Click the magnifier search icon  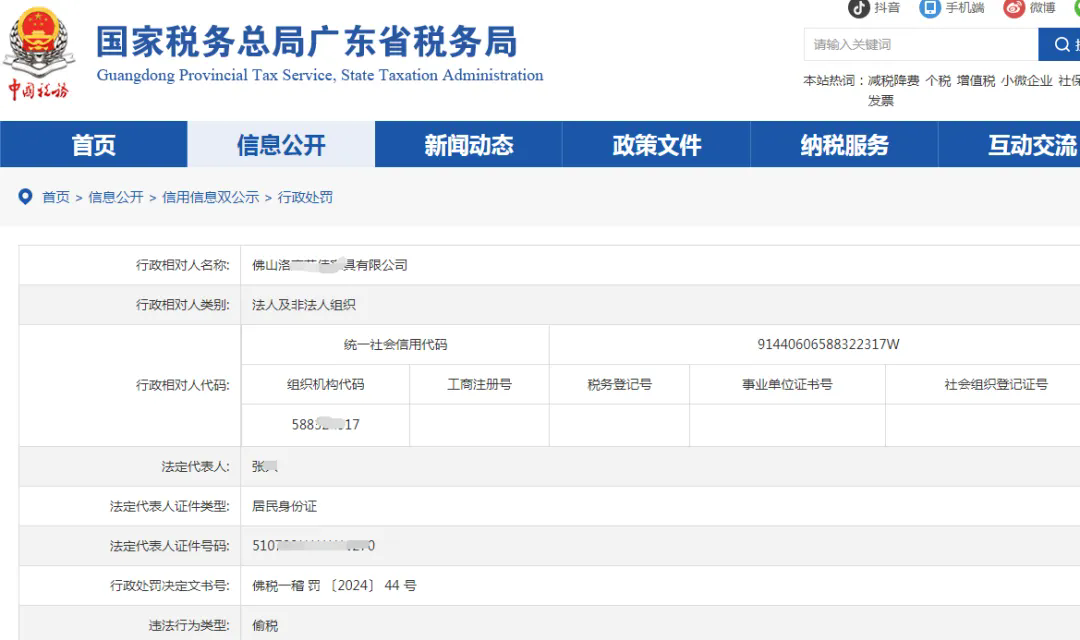coord(1062,45)
